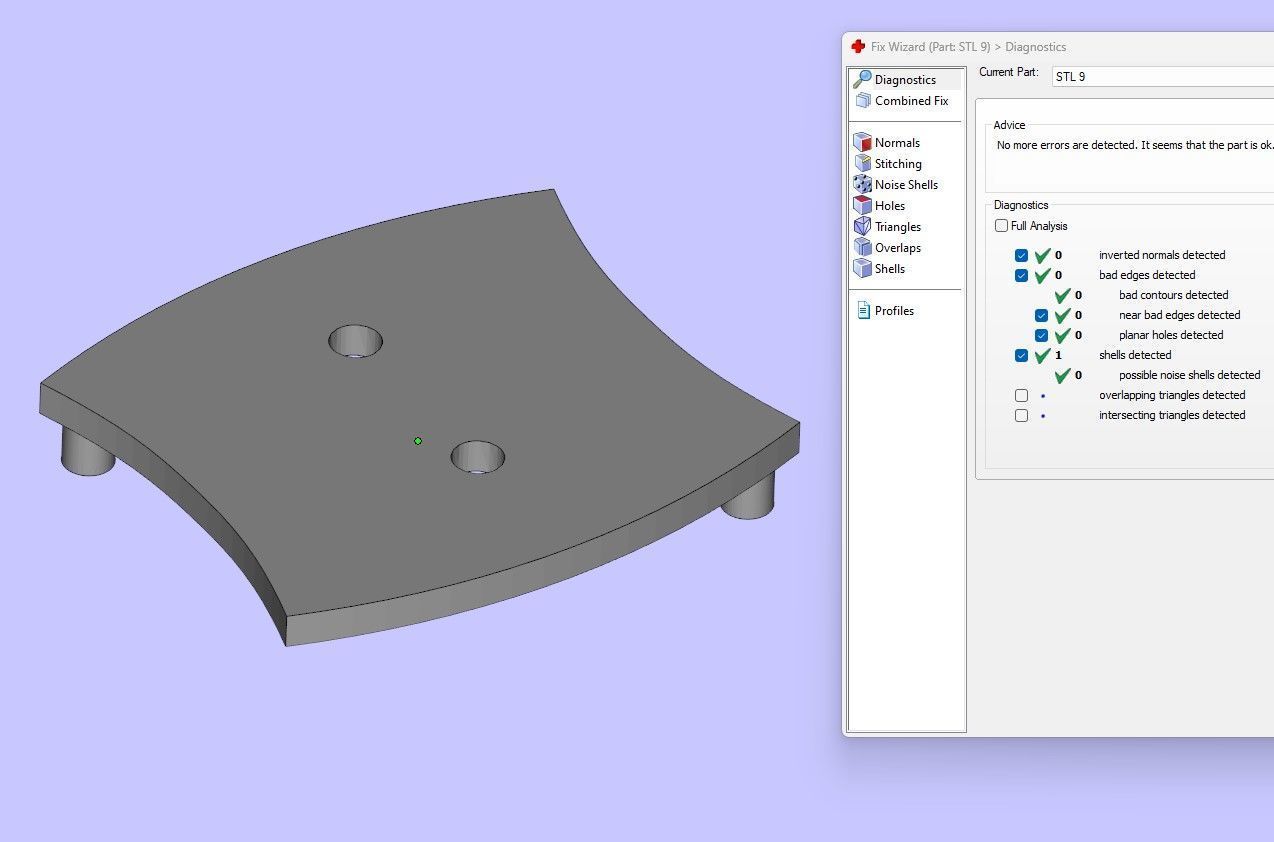Click the Combined Fix cube icon
The height and width of the screenshot is (842, 1274).
[863, 101]
